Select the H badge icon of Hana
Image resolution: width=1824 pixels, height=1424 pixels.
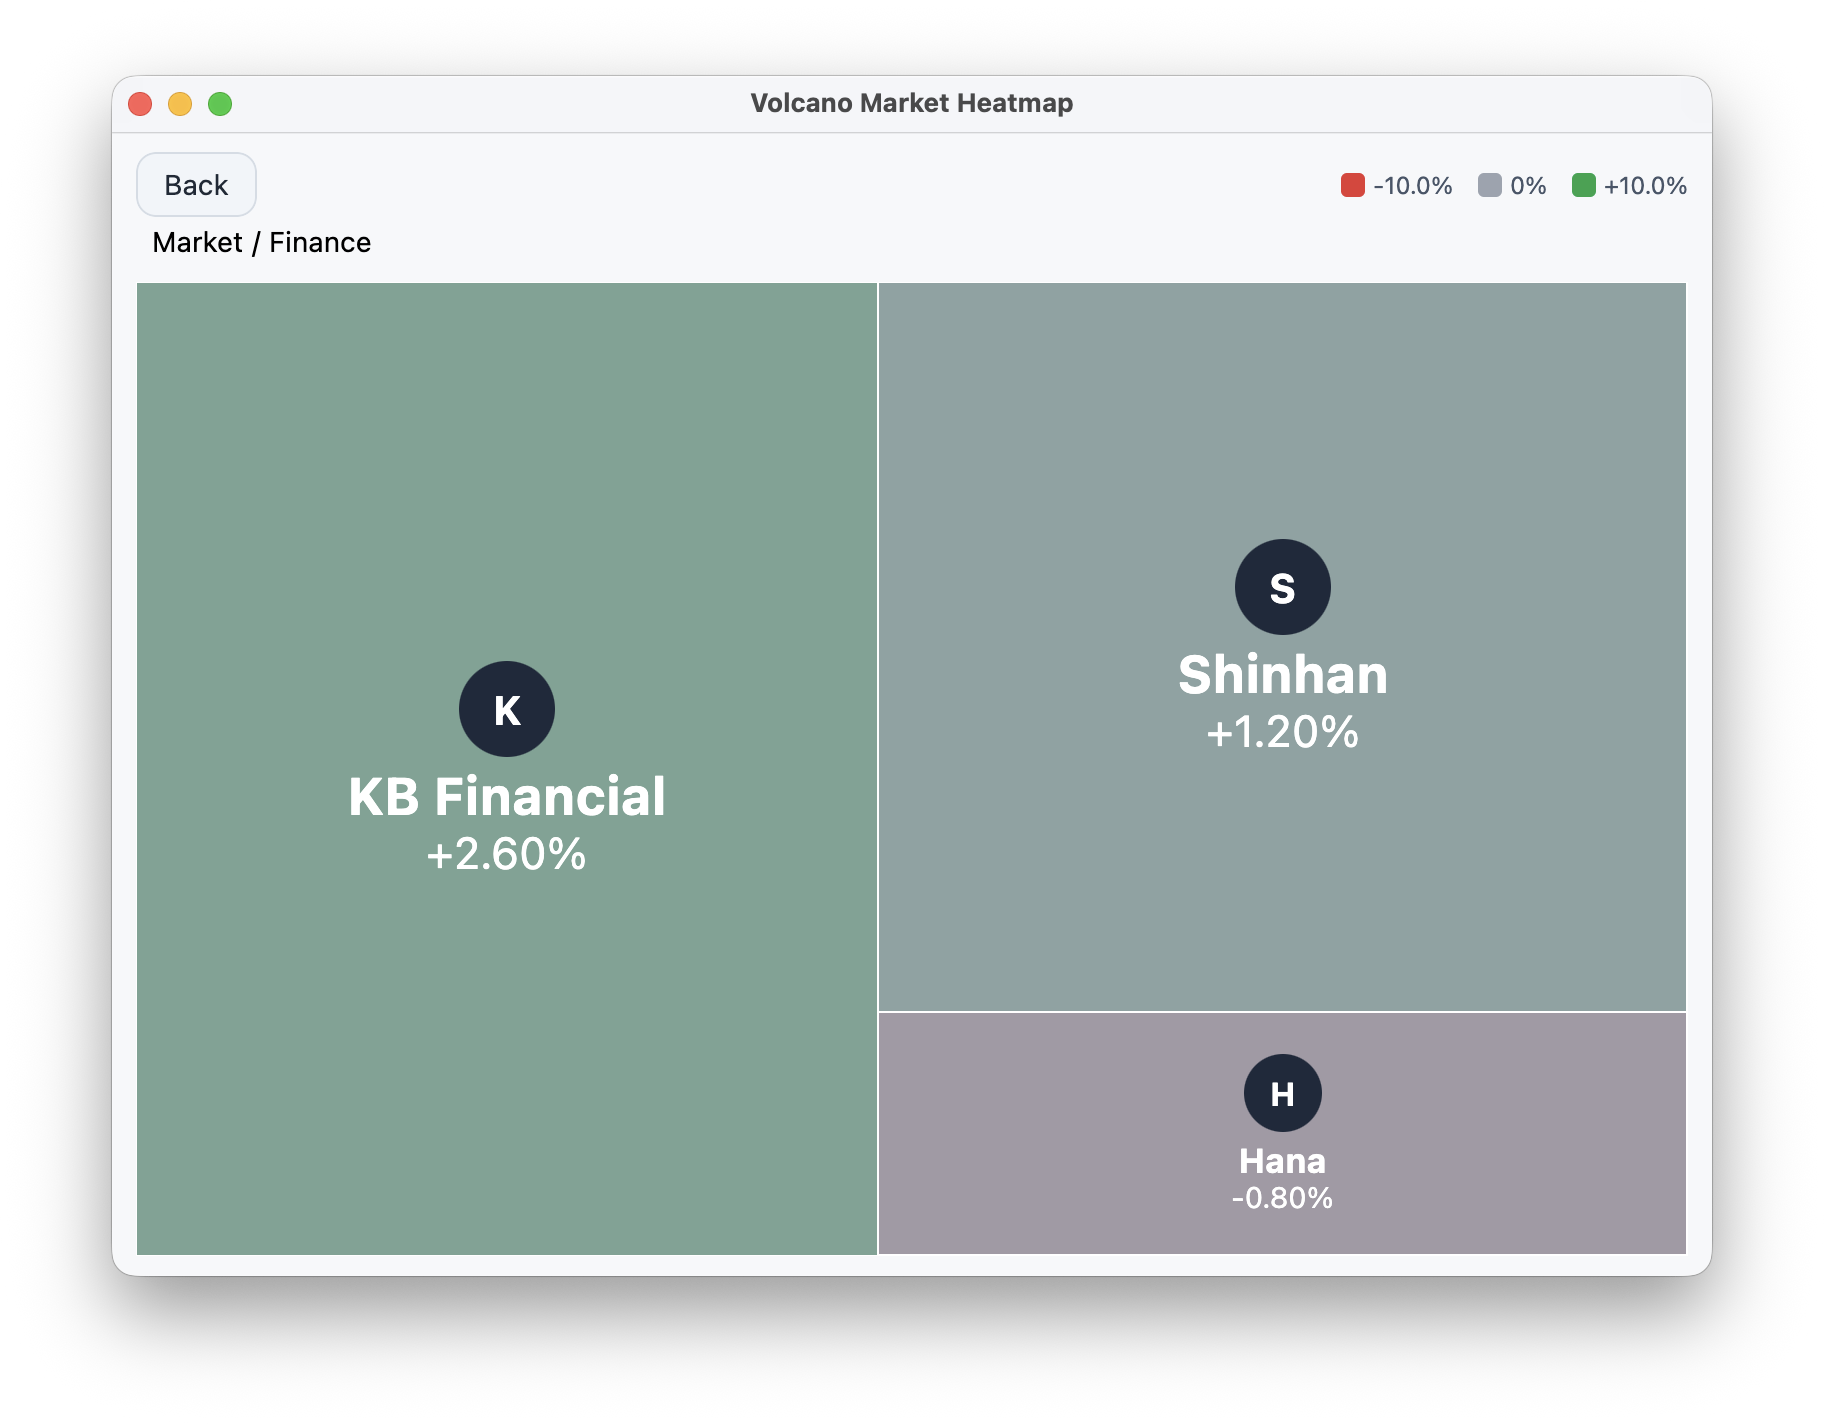1283,1093
